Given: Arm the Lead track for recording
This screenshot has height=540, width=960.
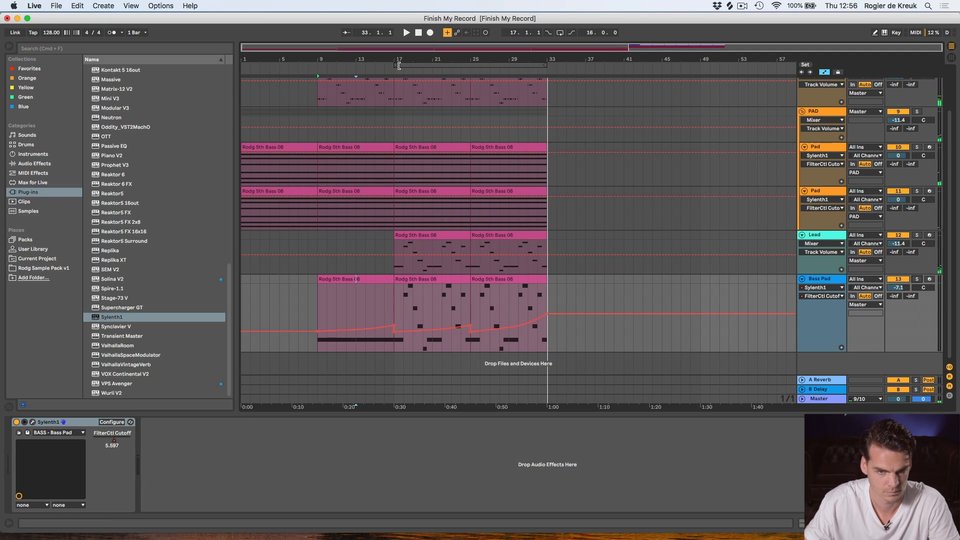Looking at the screenshot, I should click(x=929, y=234).
